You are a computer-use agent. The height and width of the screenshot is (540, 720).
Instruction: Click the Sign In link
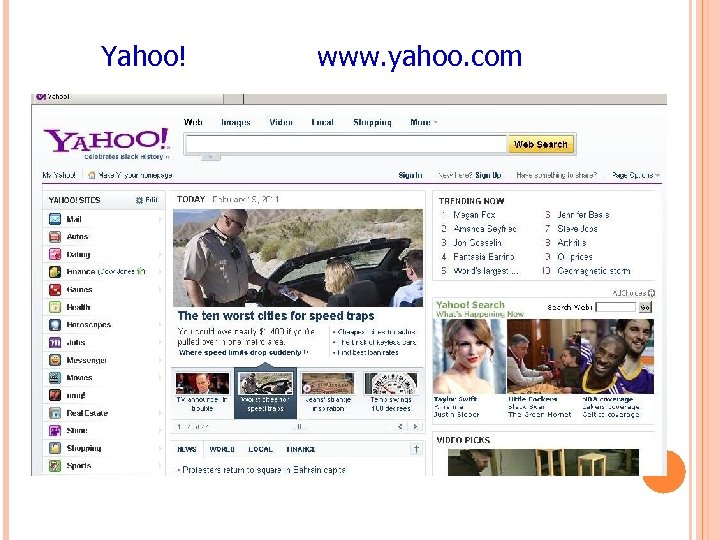[x=410, y=175]
